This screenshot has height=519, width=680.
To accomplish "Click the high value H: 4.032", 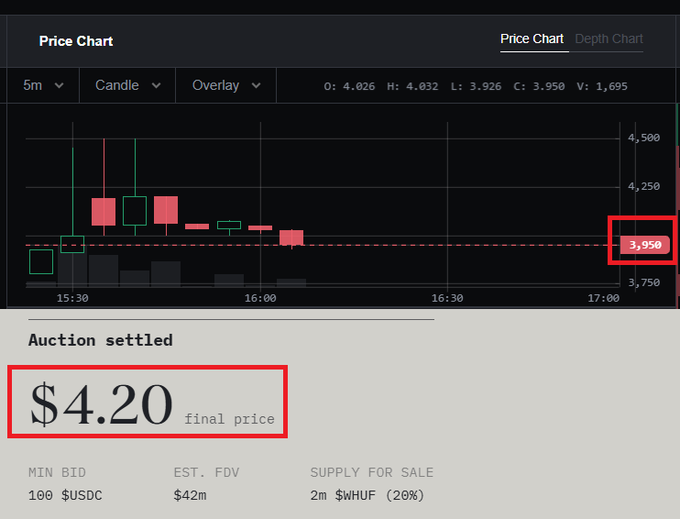I will click(412, 86).
